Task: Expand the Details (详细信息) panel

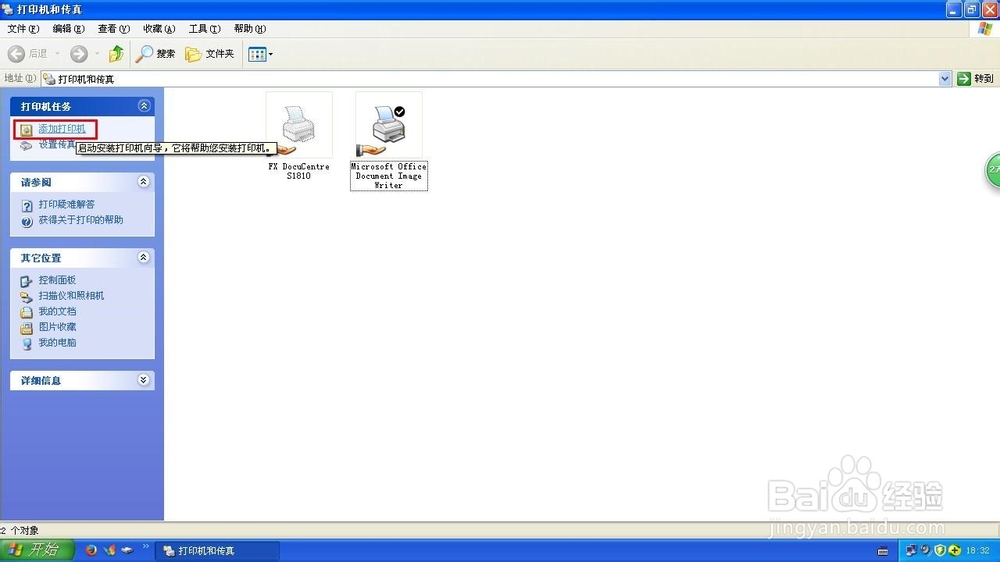Action: tap(143, 380)
